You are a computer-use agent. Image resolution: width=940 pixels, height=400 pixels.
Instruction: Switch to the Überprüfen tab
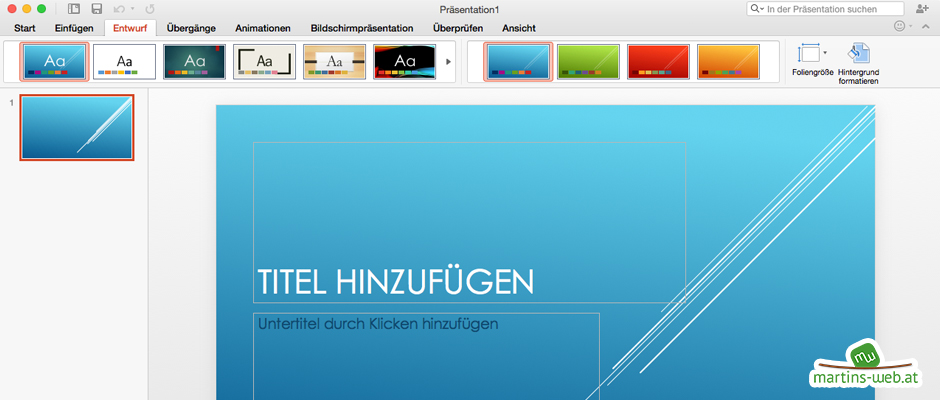pos(458,28)
